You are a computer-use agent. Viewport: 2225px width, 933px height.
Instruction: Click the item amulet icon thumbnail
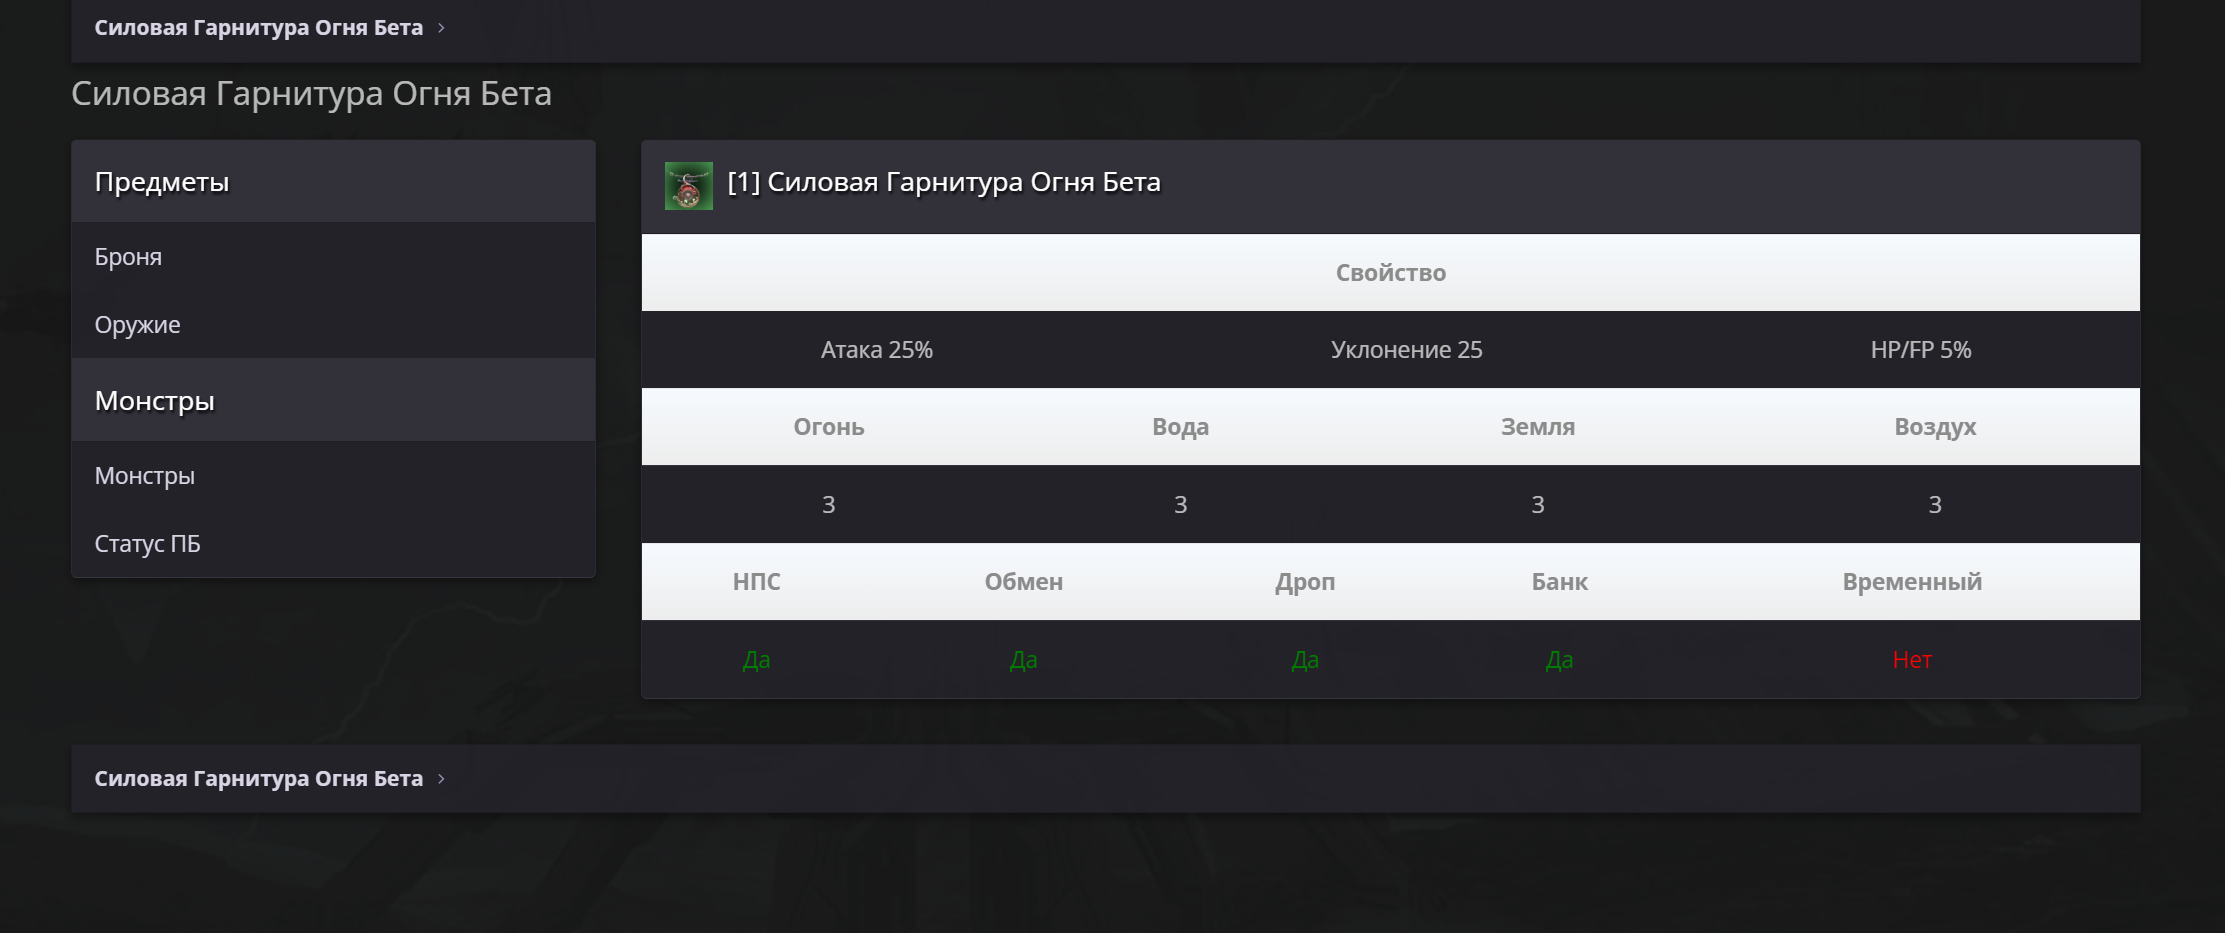click(689, 186)
